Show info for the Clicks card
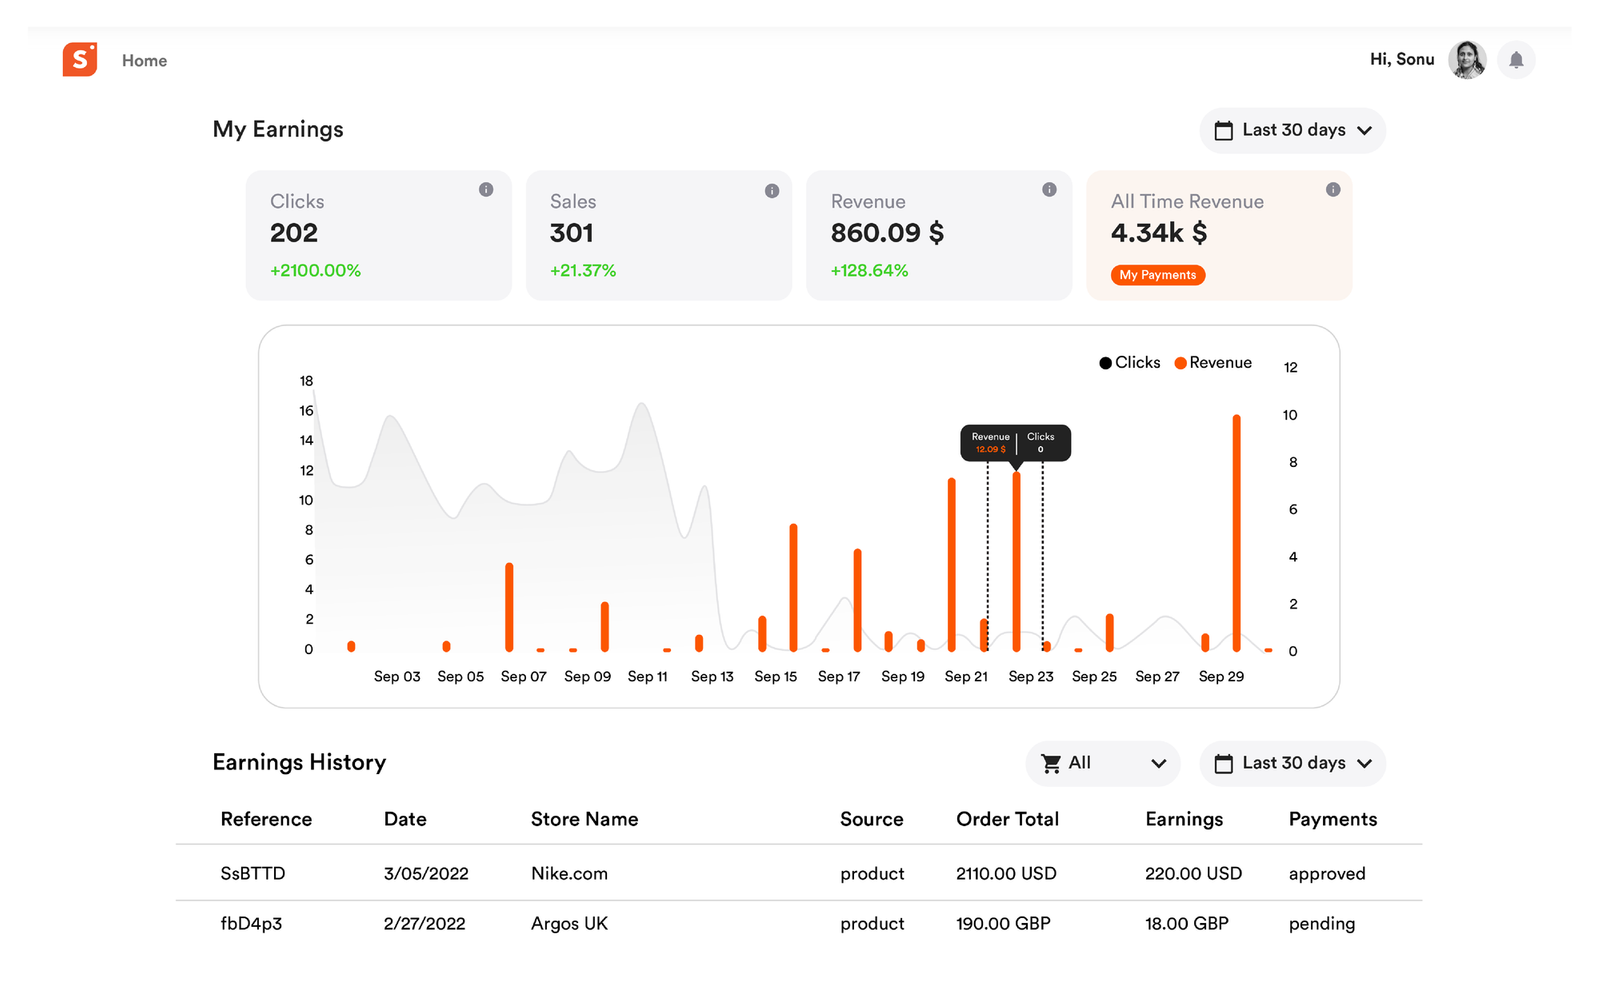This screenshot has width=1600, height=990. tap(486, 189)
